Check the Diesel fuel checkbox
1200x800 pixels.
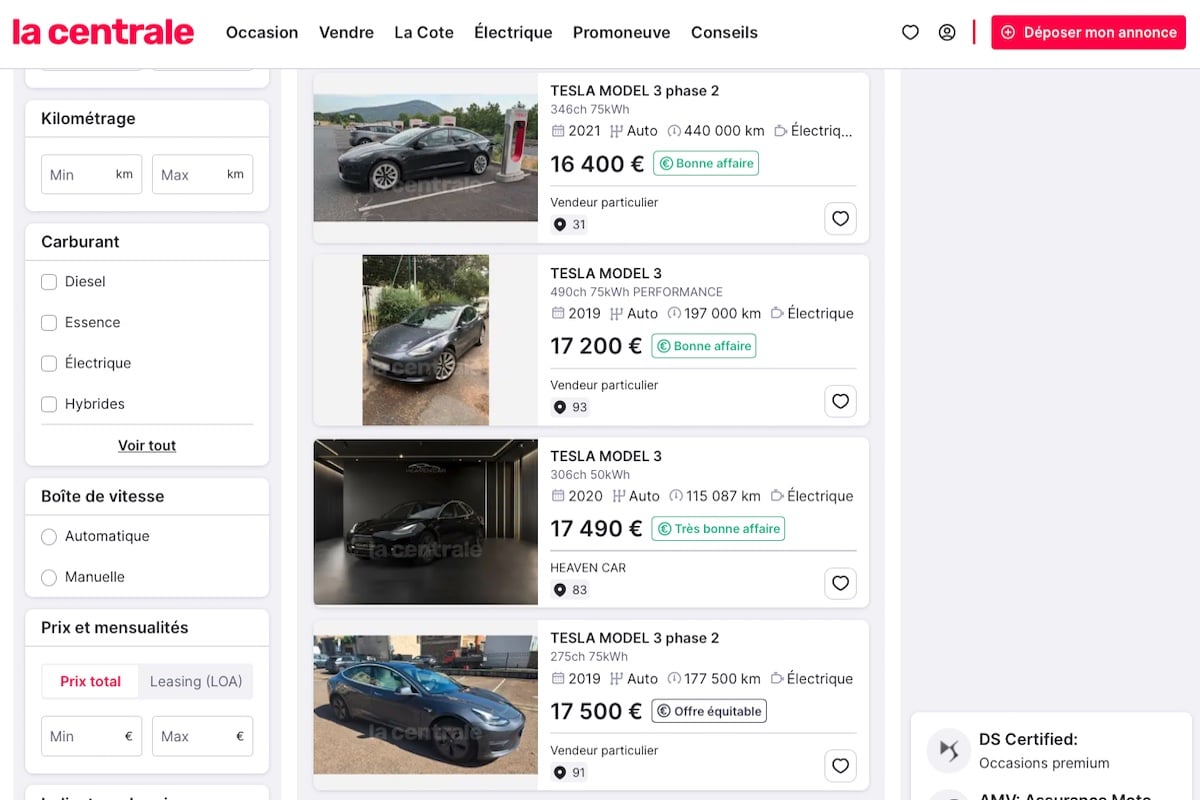tap(49, 282)
